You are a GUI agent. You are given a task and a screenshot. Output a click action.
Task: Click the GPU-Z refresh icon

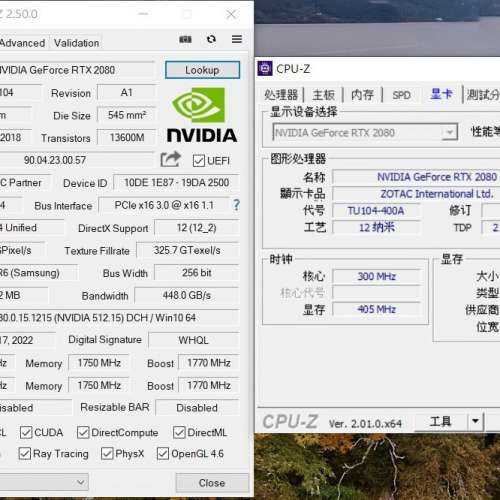tap(211, 39)
